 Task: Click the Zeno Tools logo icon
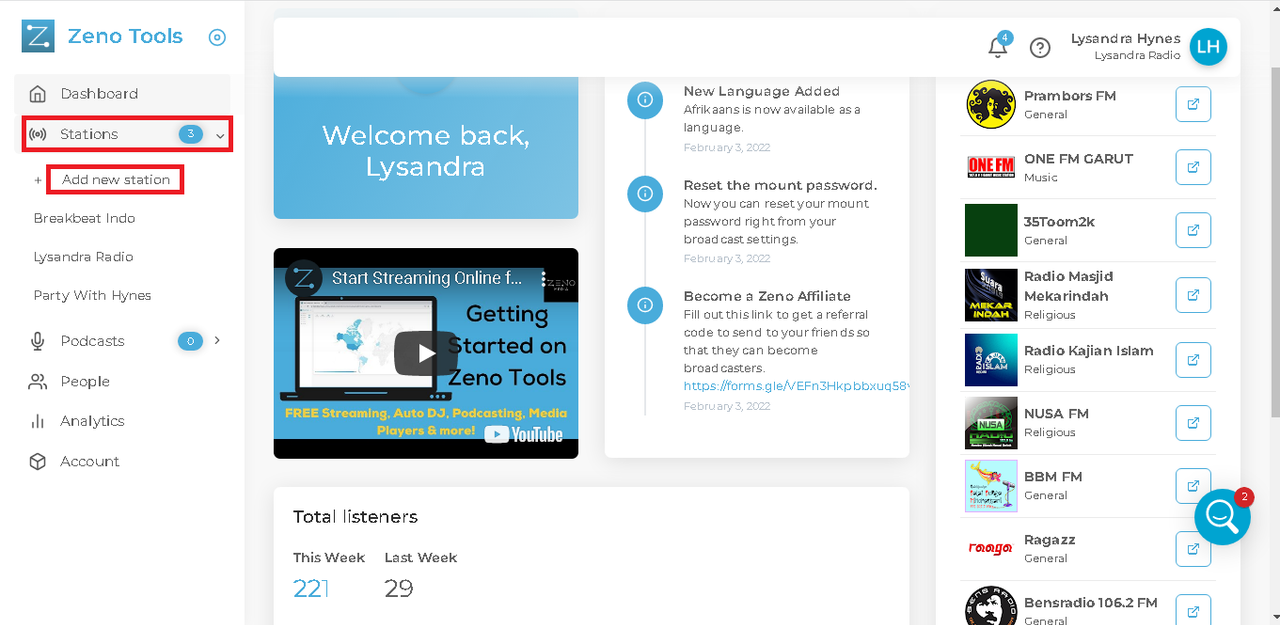(x=38, y=36)
